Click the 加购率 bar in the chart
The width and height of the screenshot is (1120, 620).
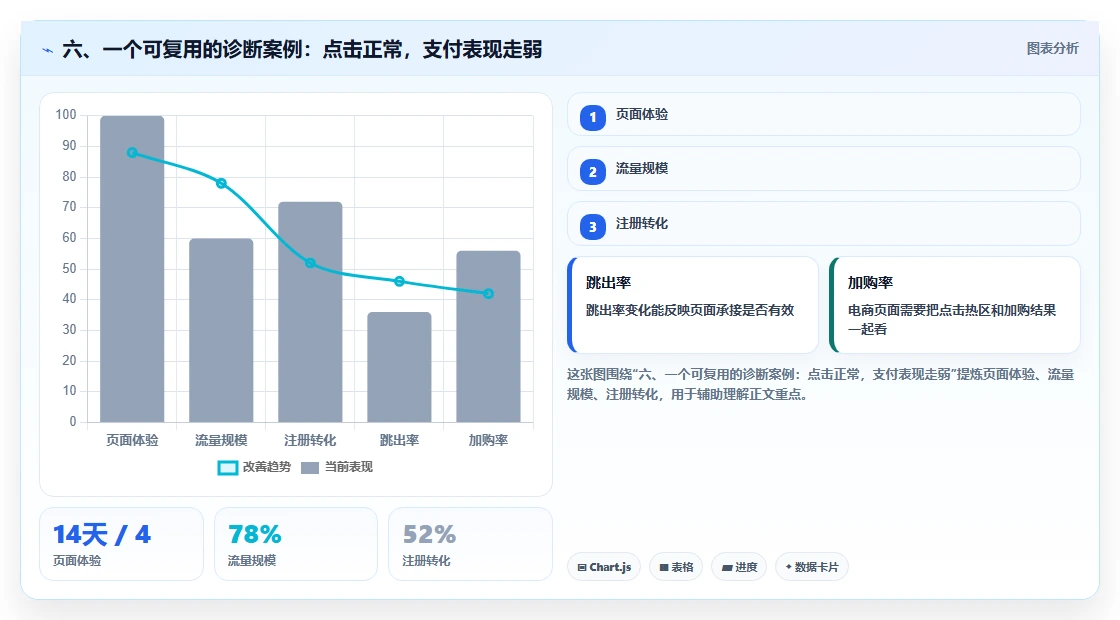coord(489,336)
